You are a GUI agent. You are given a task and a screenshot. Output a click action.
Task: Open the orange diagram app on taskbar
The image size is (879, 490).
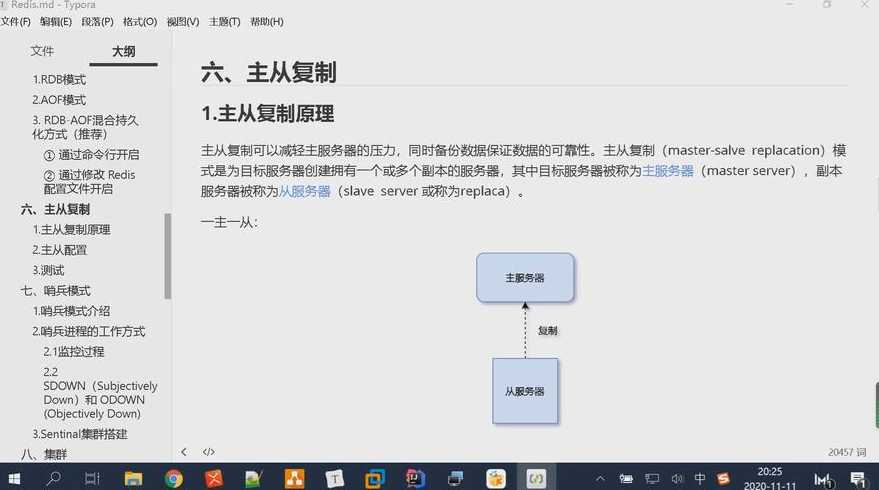click(x=294, y=478)
